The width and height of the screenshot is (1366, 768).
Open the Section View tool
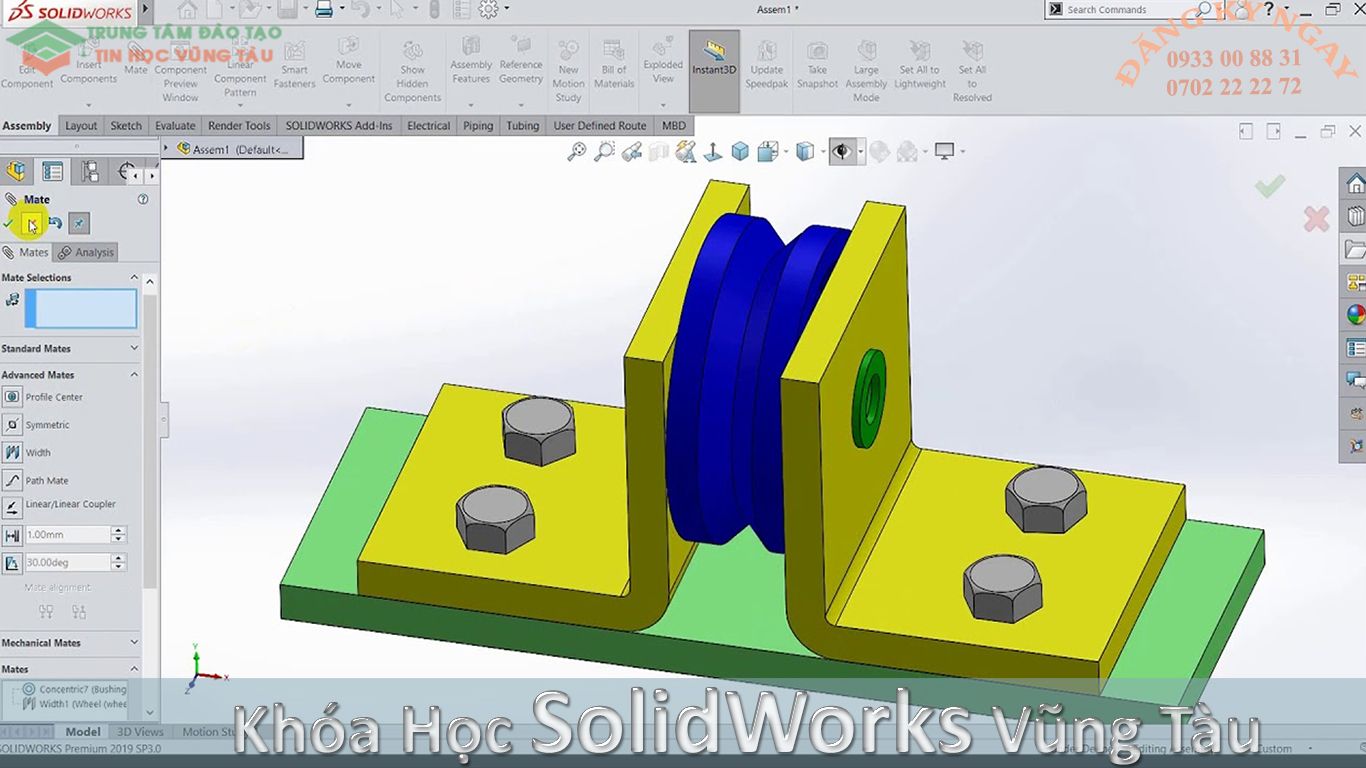[x=658, y=151]
